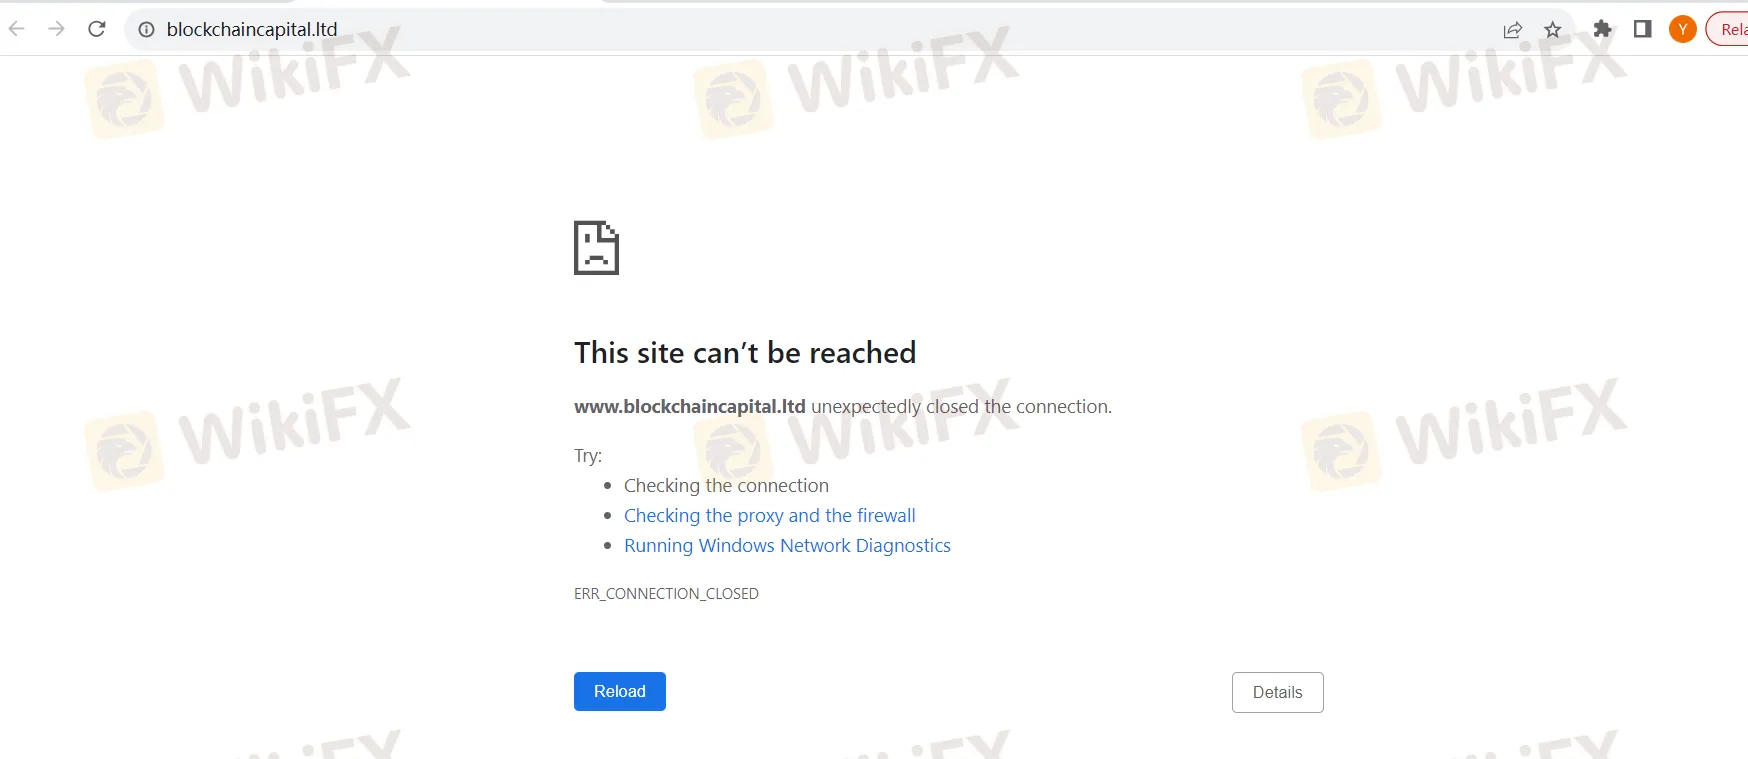Viewport: 1748px width, 759px height.
Task: Show error Details button
Action: [x=1278, y=692]
